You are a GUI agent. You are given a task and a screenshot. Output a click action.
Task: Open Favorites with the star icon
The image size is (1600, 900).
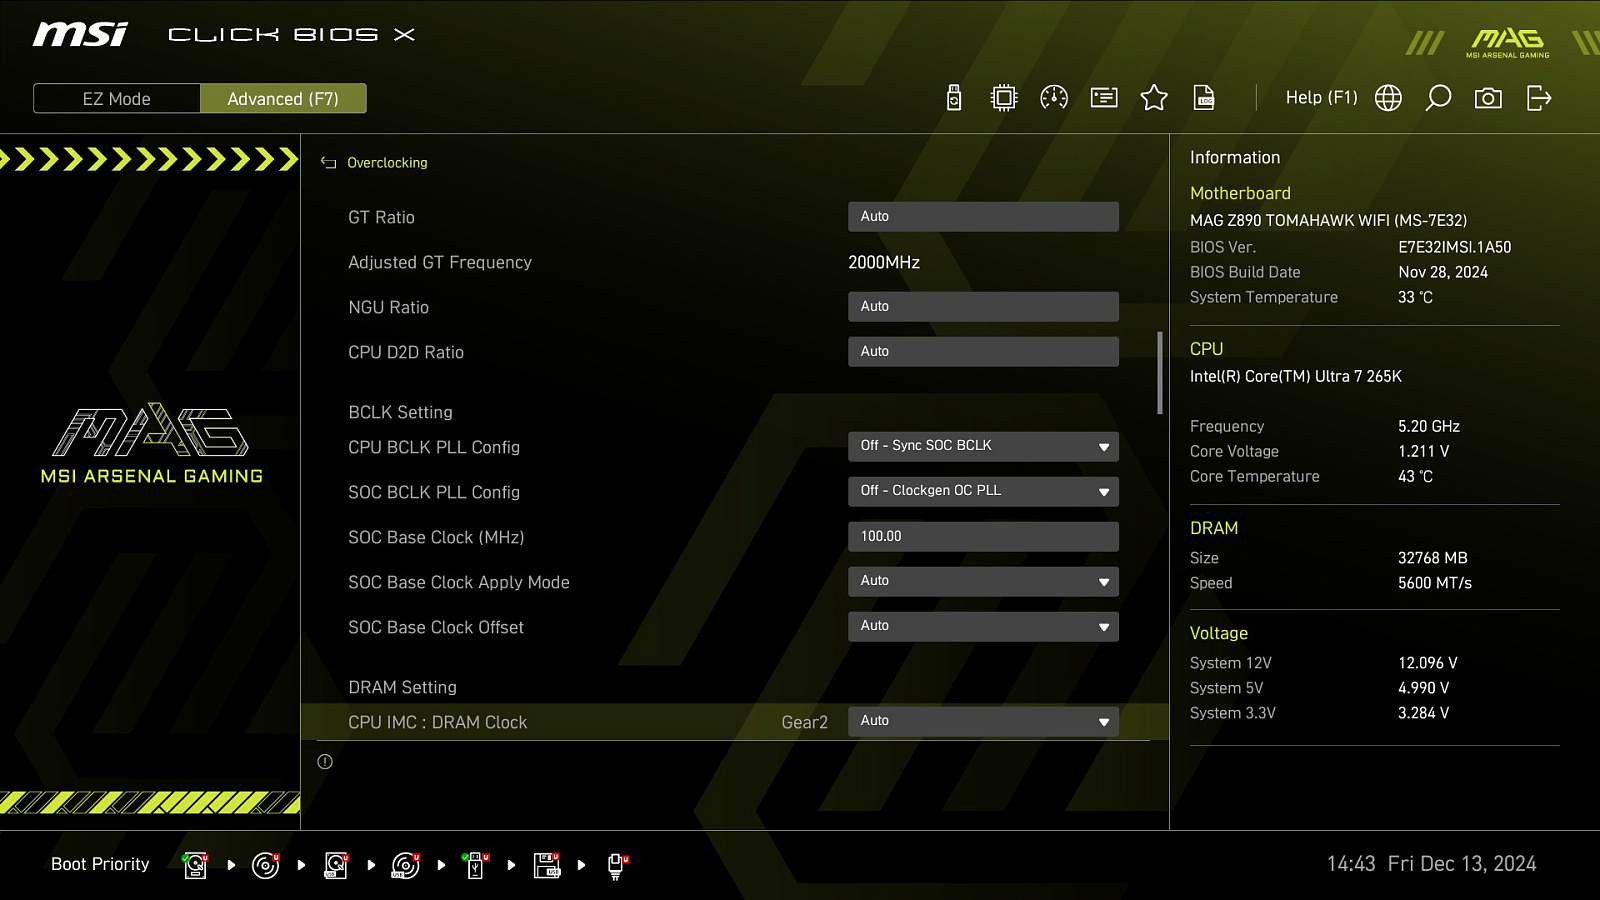click(1154, 97)
